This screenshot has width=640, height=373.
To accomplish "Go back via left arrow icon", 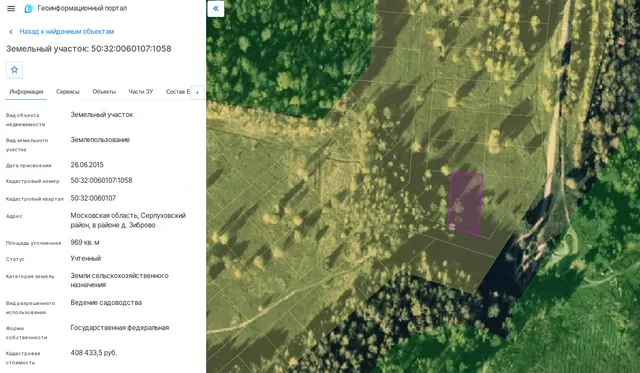I will [11, 31].
